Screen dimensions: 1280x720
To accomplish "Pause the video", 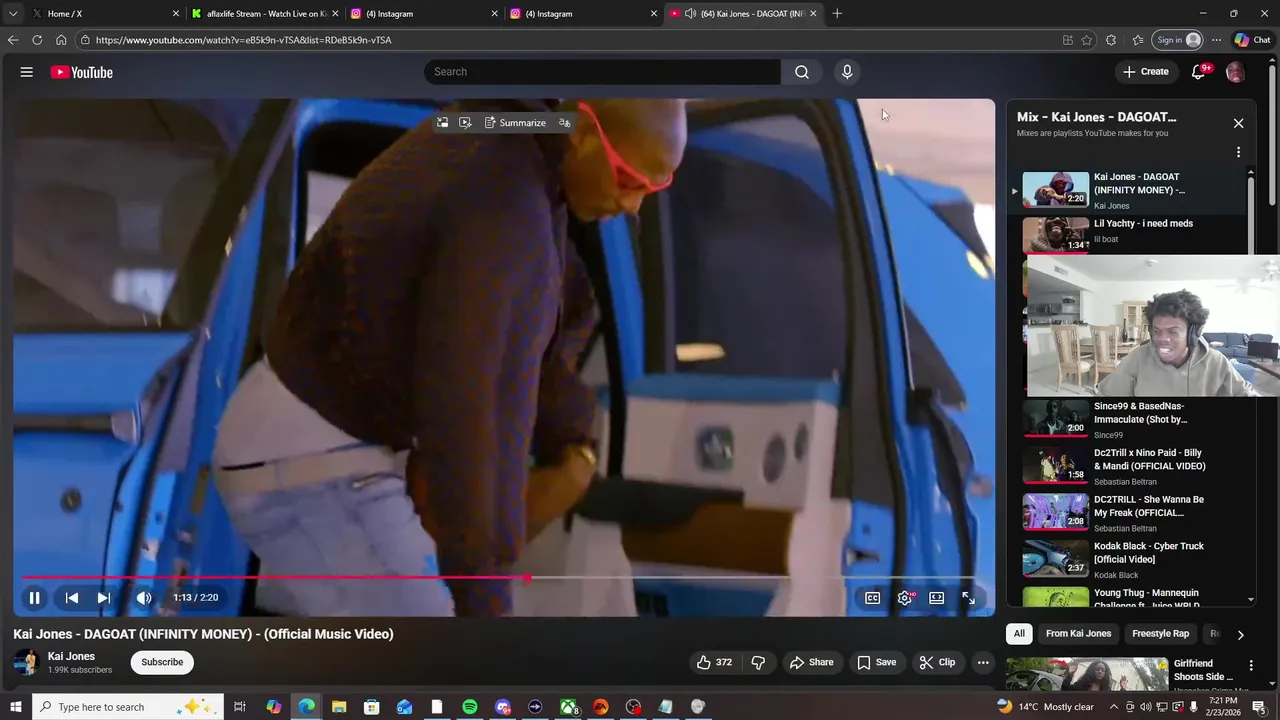I will [x=34, y=598].
